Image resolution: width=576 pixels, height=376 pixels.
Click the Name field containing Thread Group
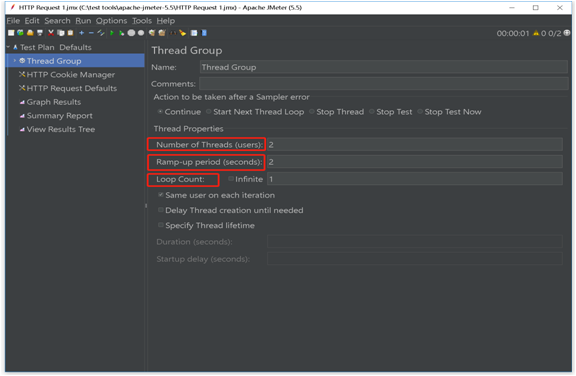[x=384, y=67]
